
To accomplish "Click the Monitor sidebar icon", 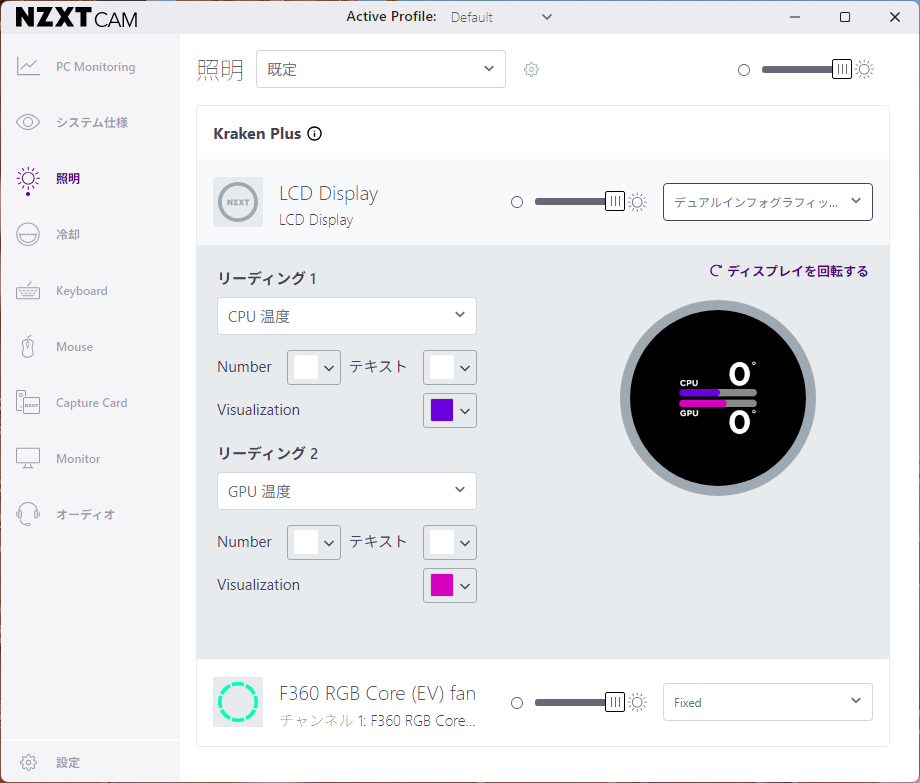I will (x=28, y=458).
